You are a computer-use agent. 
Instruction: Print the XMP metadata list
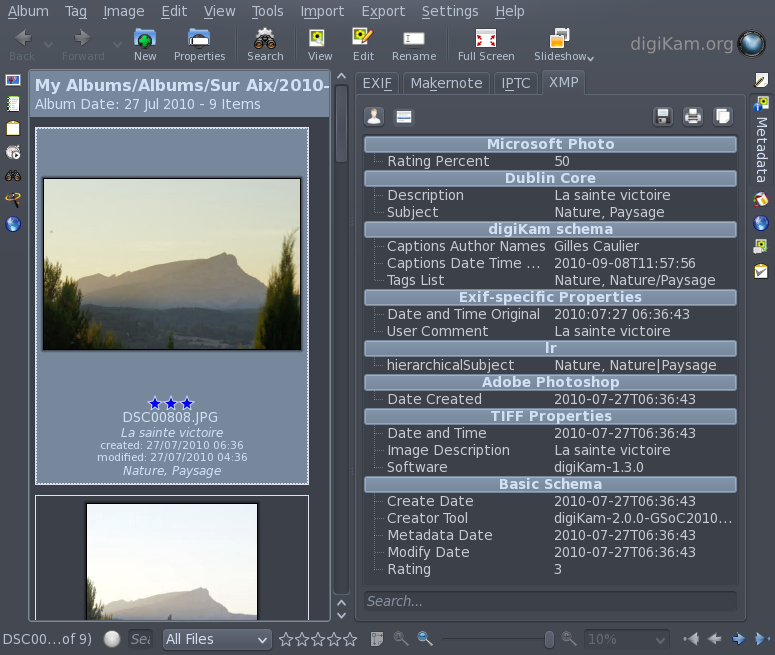coord(692,117)
